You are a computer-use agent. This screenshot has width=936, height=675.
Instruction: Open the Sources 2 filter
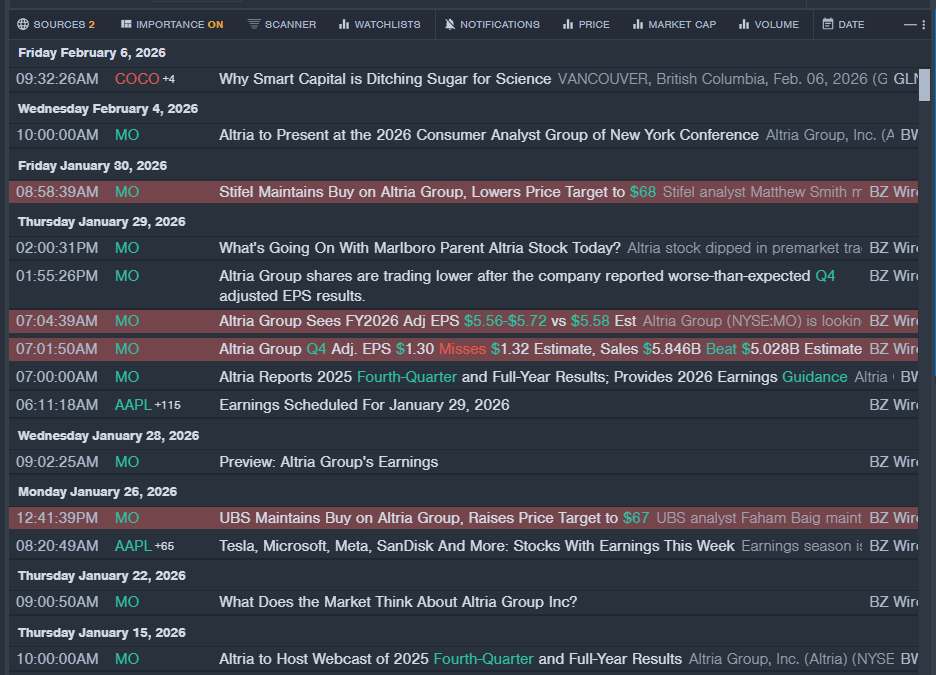click(x=56, y=24)
